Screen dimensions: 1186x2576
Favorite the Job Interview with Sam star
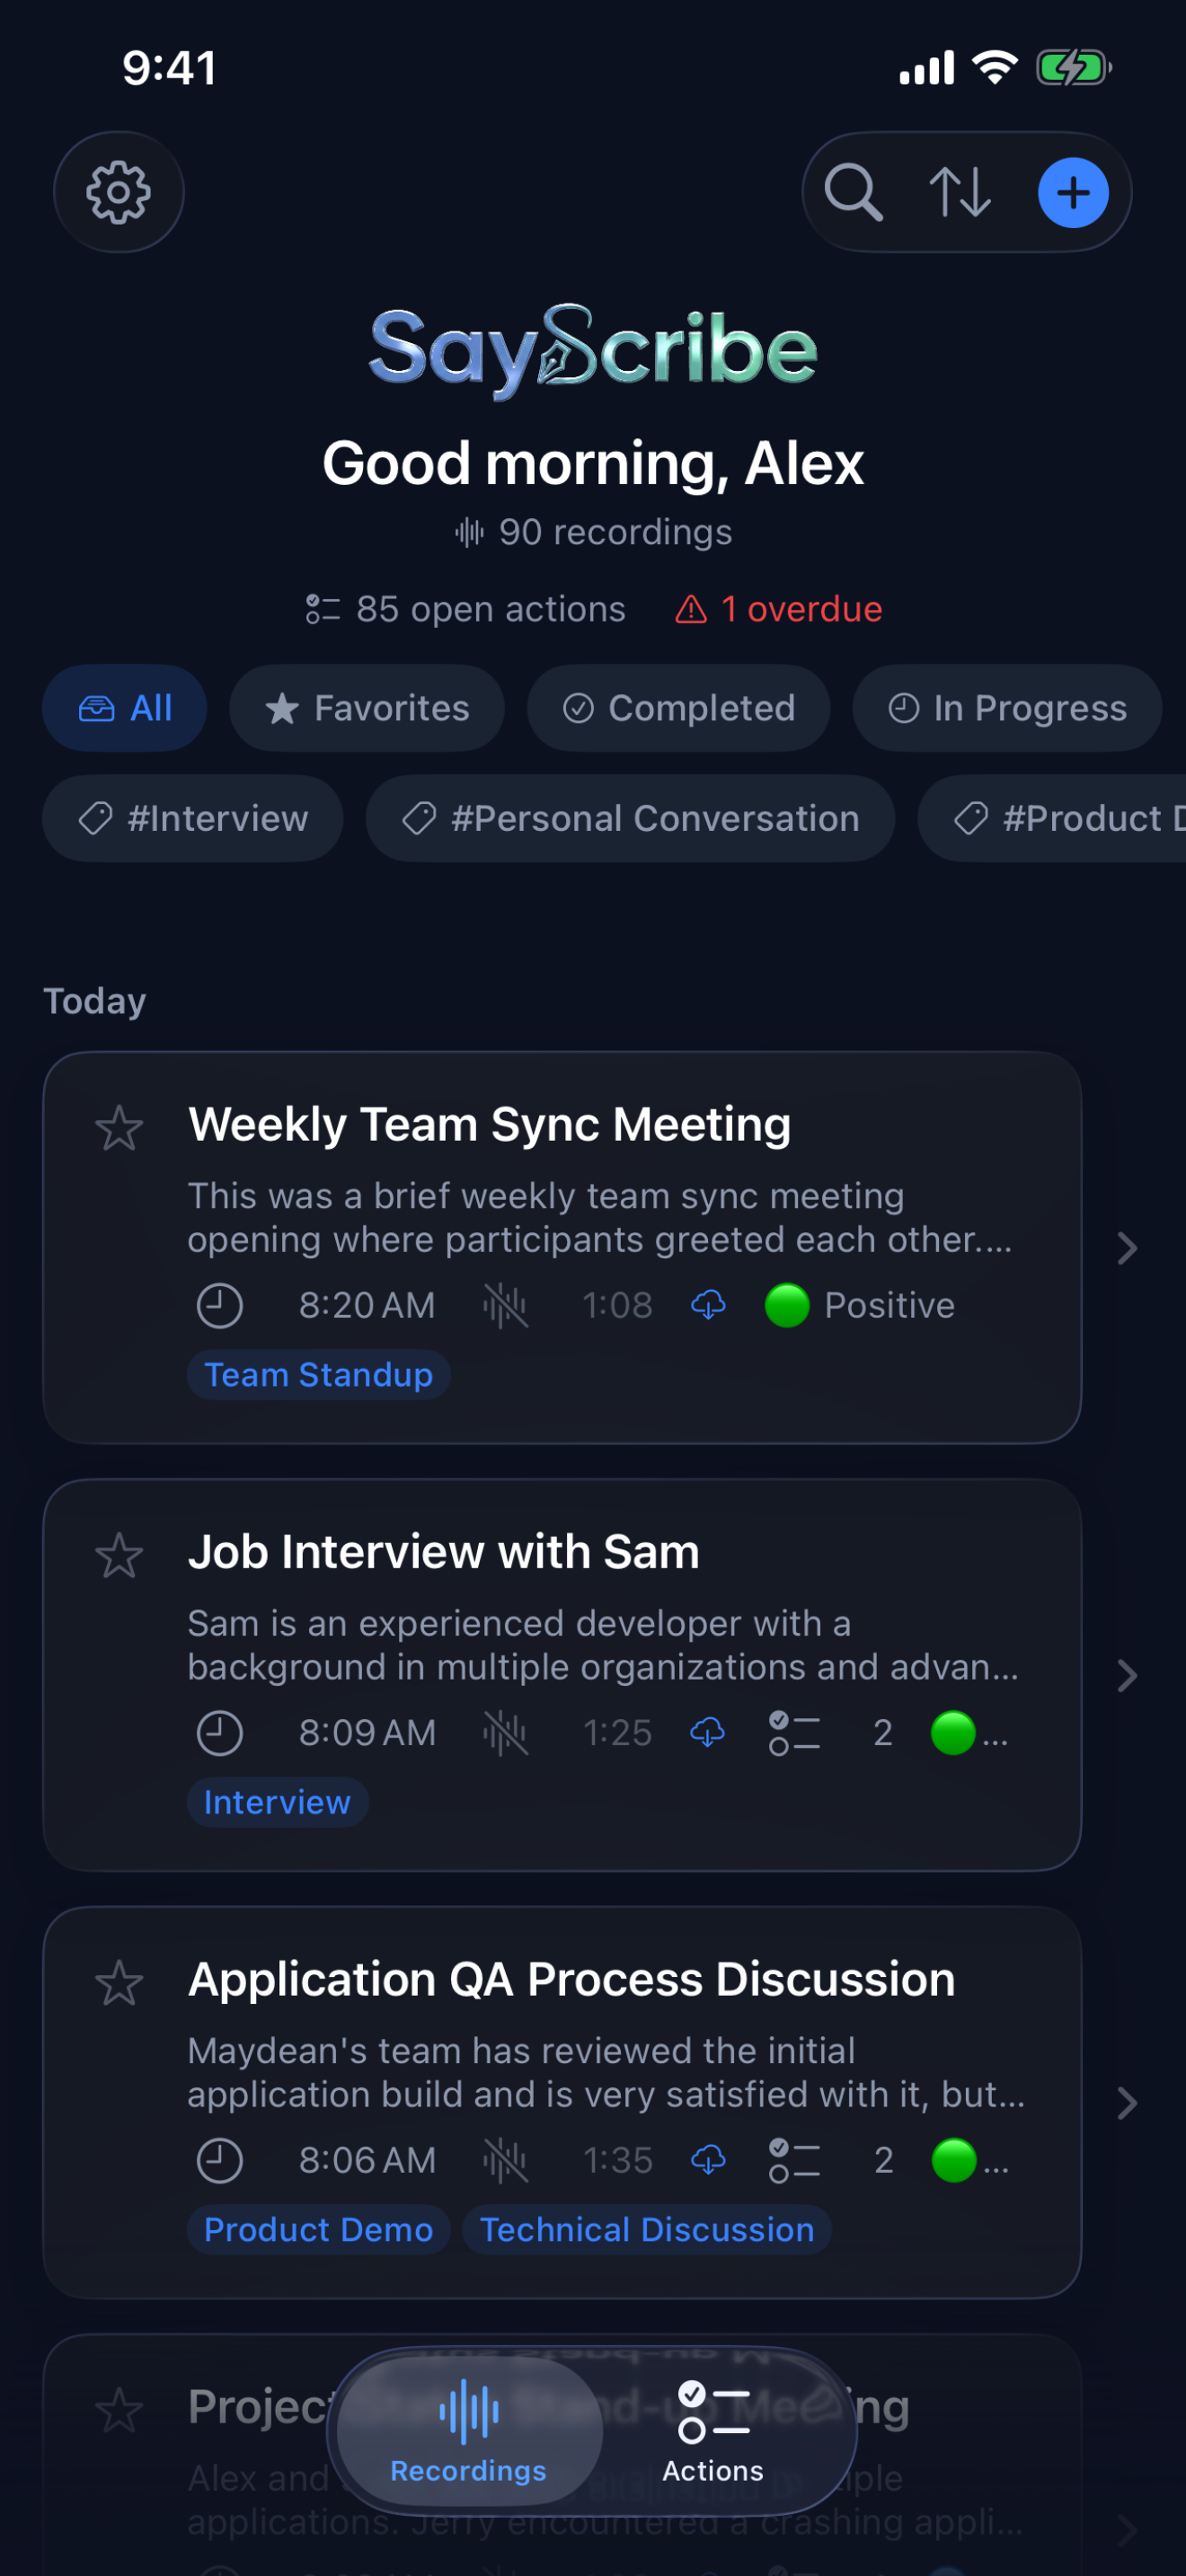(119, 1556)
